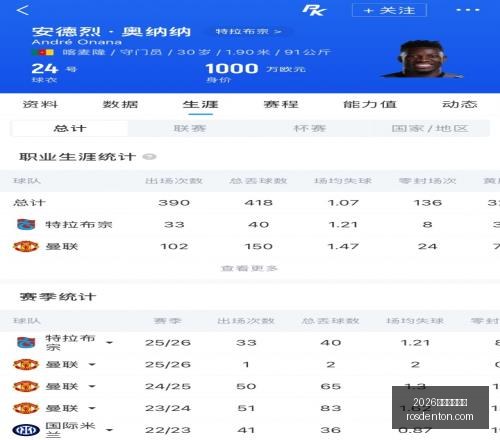Tap the back arrow icon
This screenshot has width=500, height=440.
coord(23,10)
